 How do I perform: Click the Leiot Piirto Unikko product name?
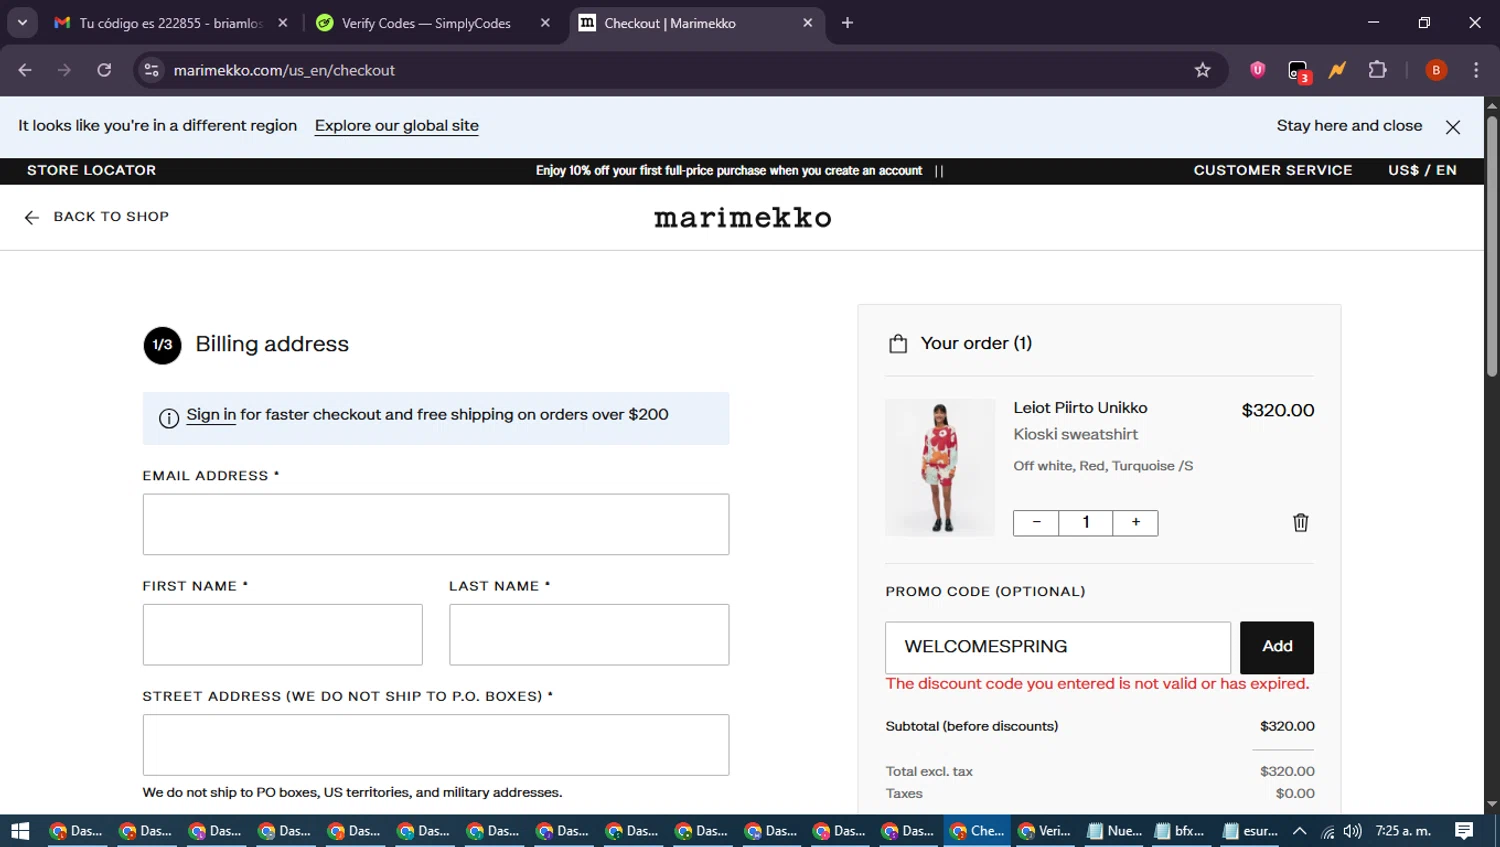[1080, 408]
